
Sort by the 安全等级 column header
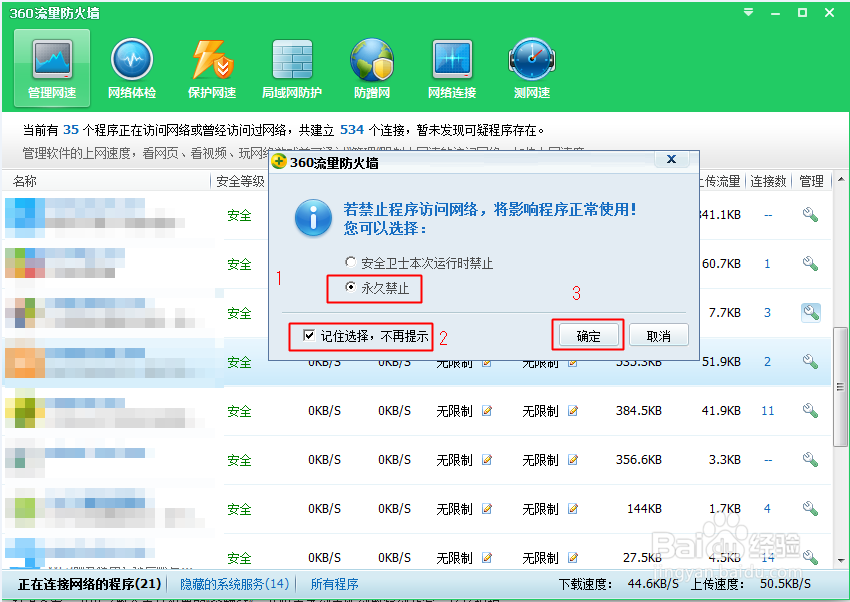tap(240, 181)
